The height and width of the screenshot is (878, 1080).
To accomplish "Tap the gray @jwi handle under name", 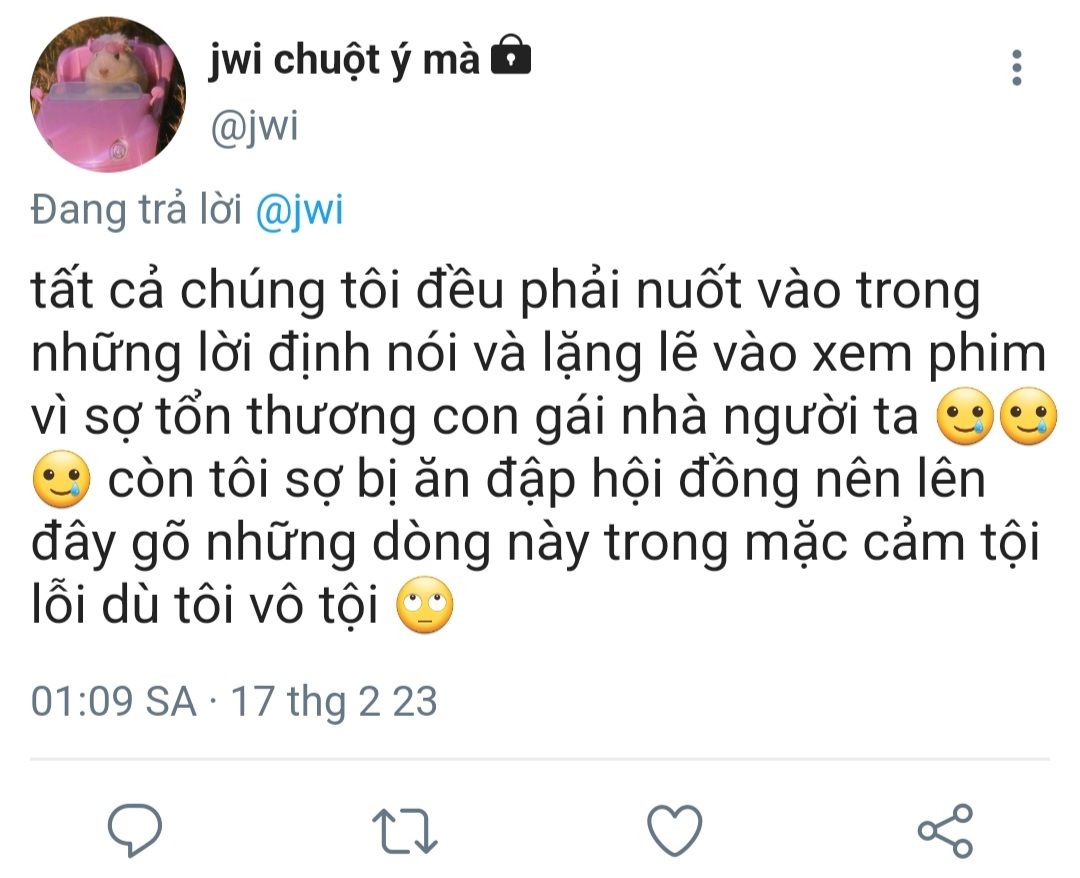I will 254,127.
